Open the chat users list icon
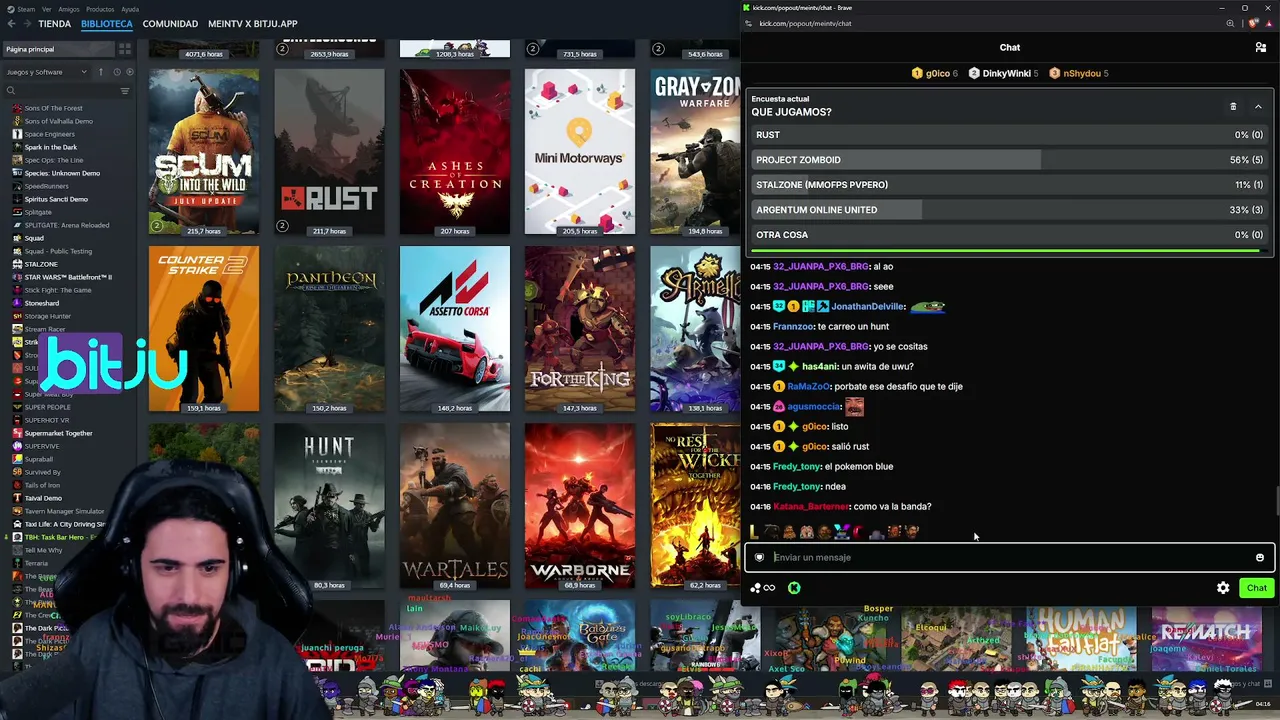The image size is (1280, 720). 1261,47
